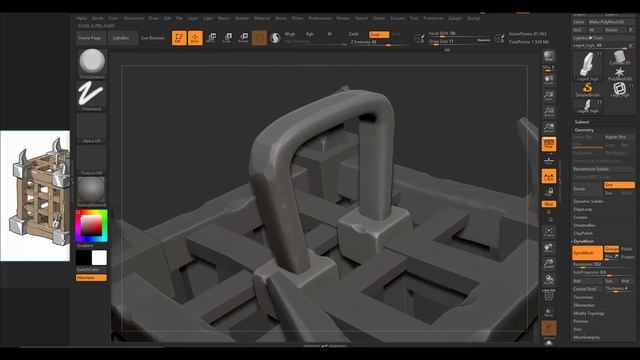This screenshot has width=640, height=360.
Task: Click the Frame icon on right shelf
Action: point(549,232)
